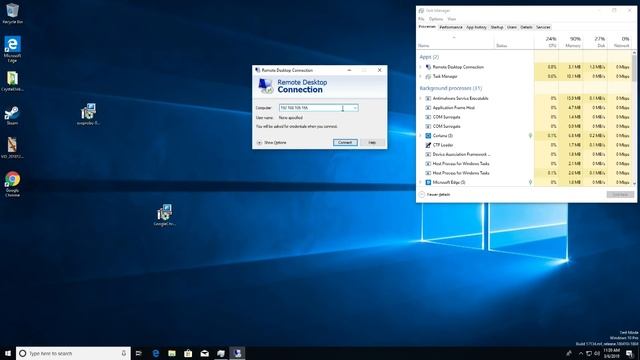Viewport: 640px width, 360px height.
Task: Expand the Cortana (3) process group
Action: coord(421,136)
